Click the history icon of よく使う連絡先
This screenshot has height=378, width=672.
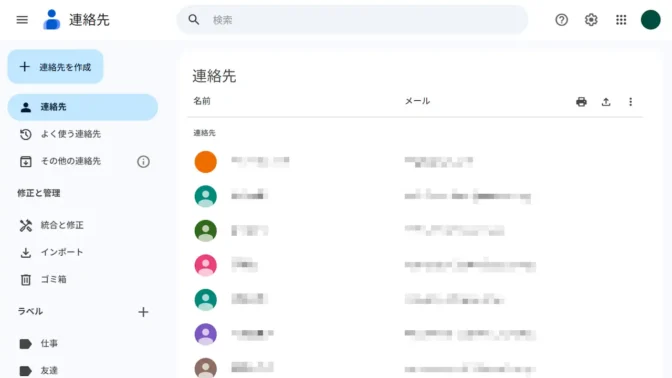26,134
